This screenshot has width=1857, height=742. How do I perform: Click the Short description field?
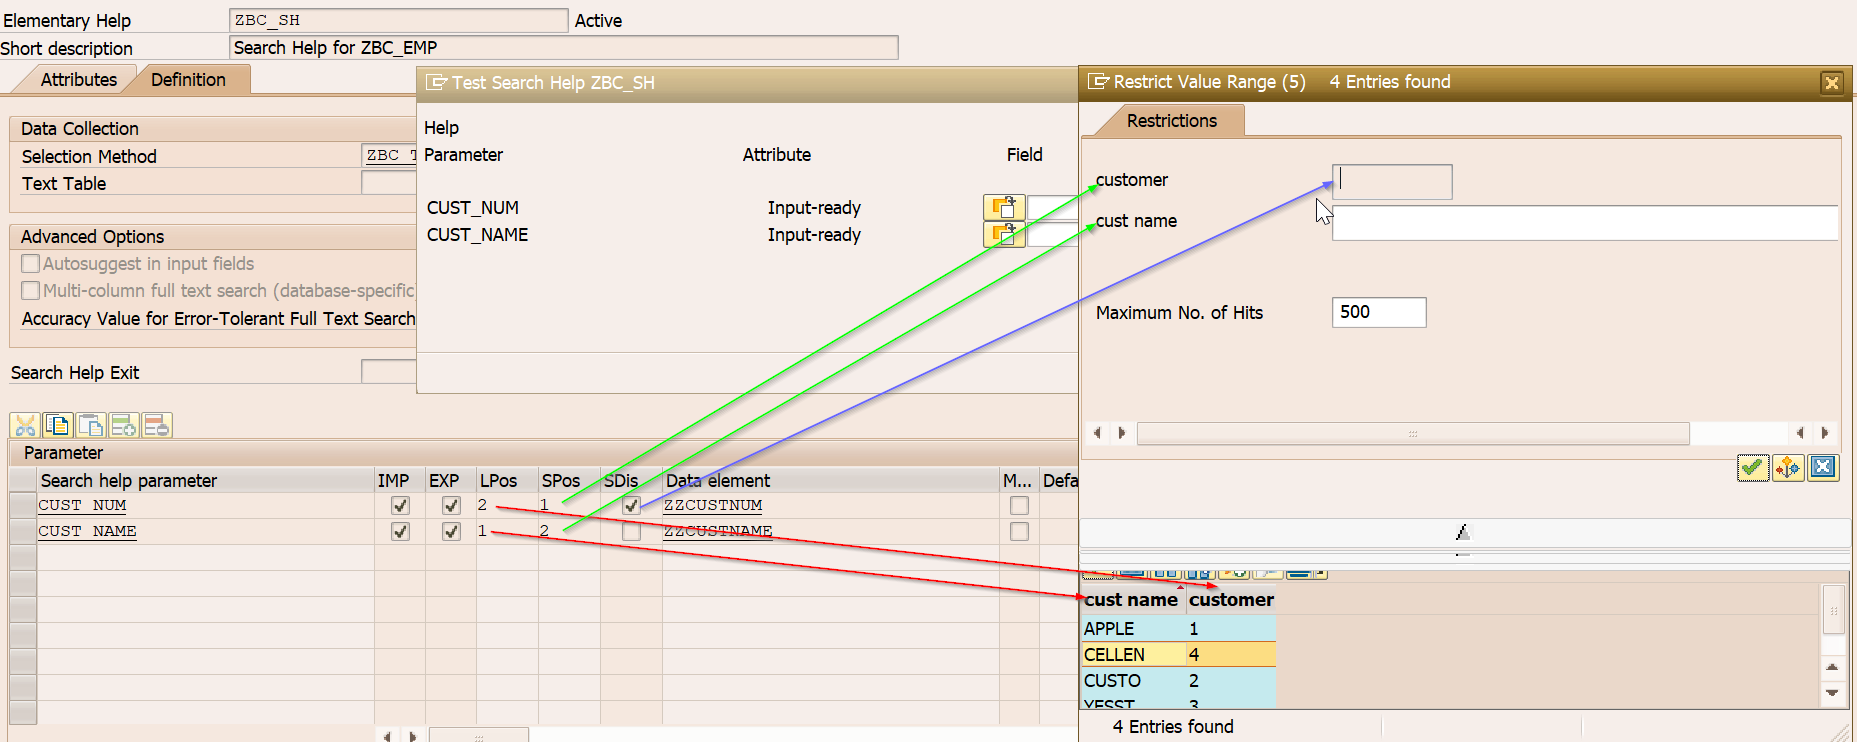point(564,48)
